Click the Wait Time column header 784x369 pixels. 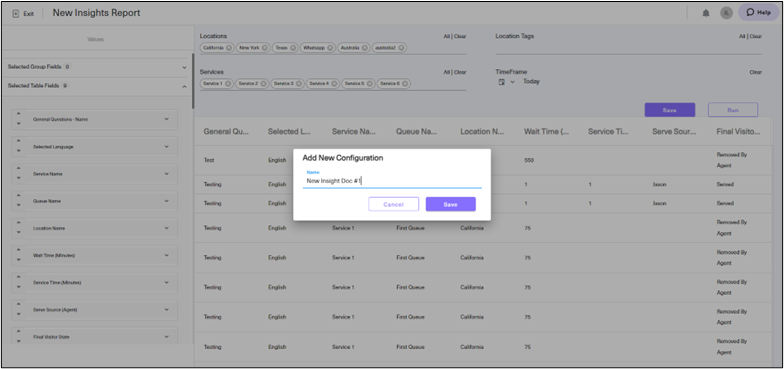click(x=546, y=132)
